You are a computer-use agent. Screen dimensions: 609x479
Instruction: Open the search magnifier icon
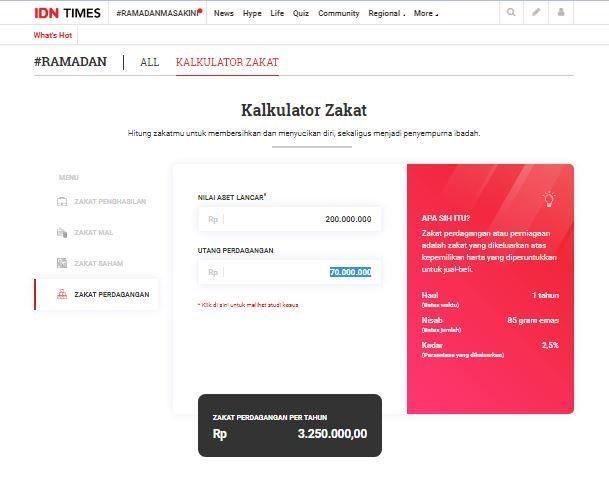pos(511,12)
